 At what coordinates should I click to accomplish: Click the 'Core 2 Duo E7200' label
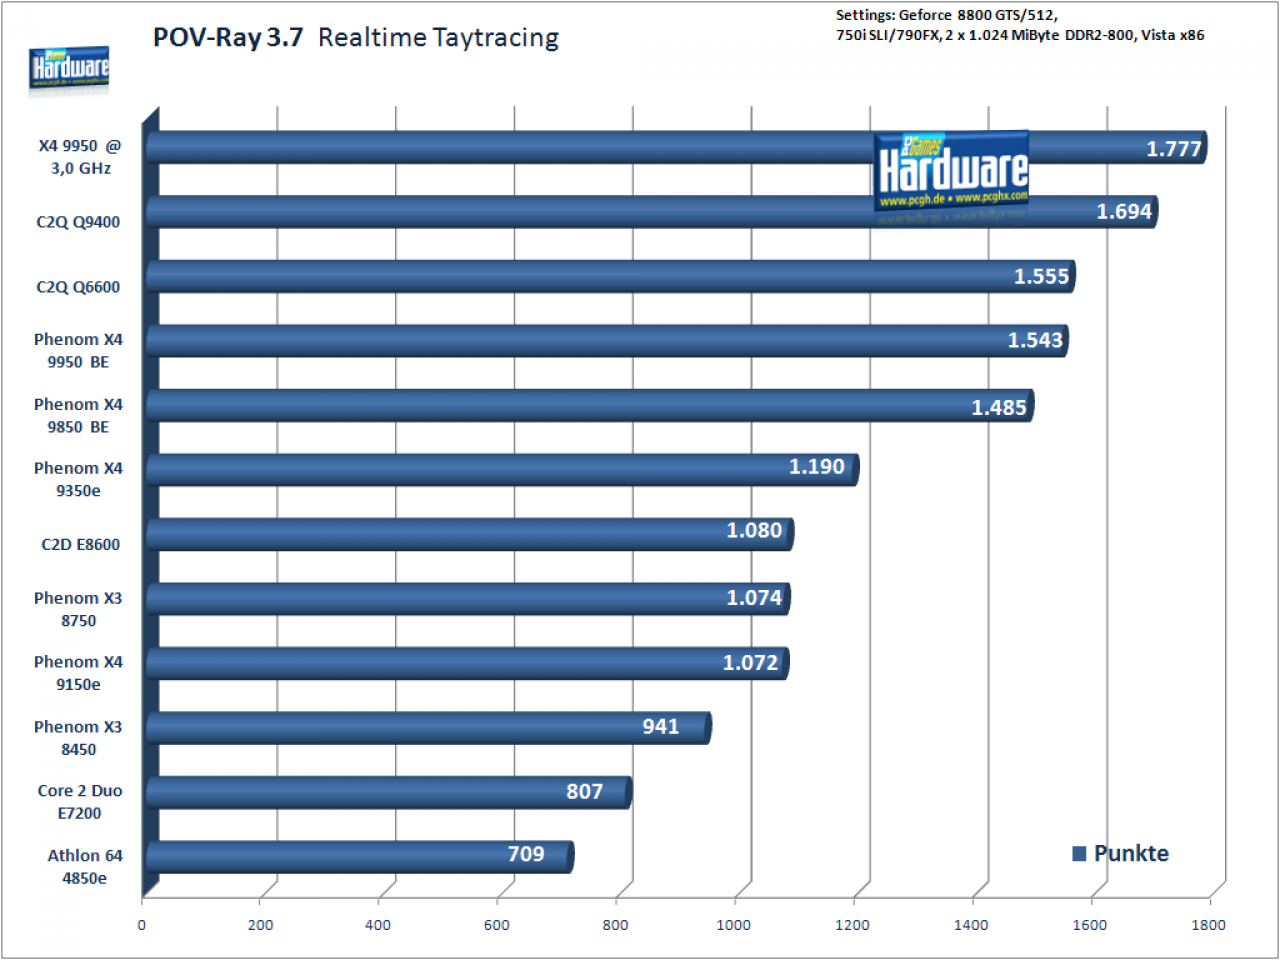tap(80, 802)
